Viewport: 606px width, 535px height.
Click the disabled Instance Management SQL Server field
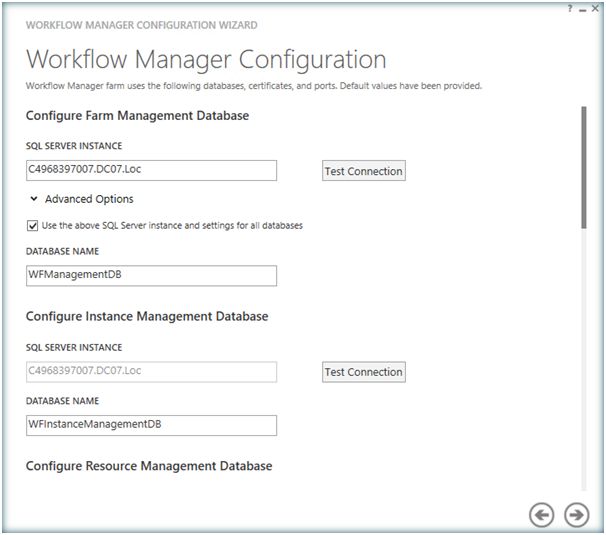click(x=152, y=372)
